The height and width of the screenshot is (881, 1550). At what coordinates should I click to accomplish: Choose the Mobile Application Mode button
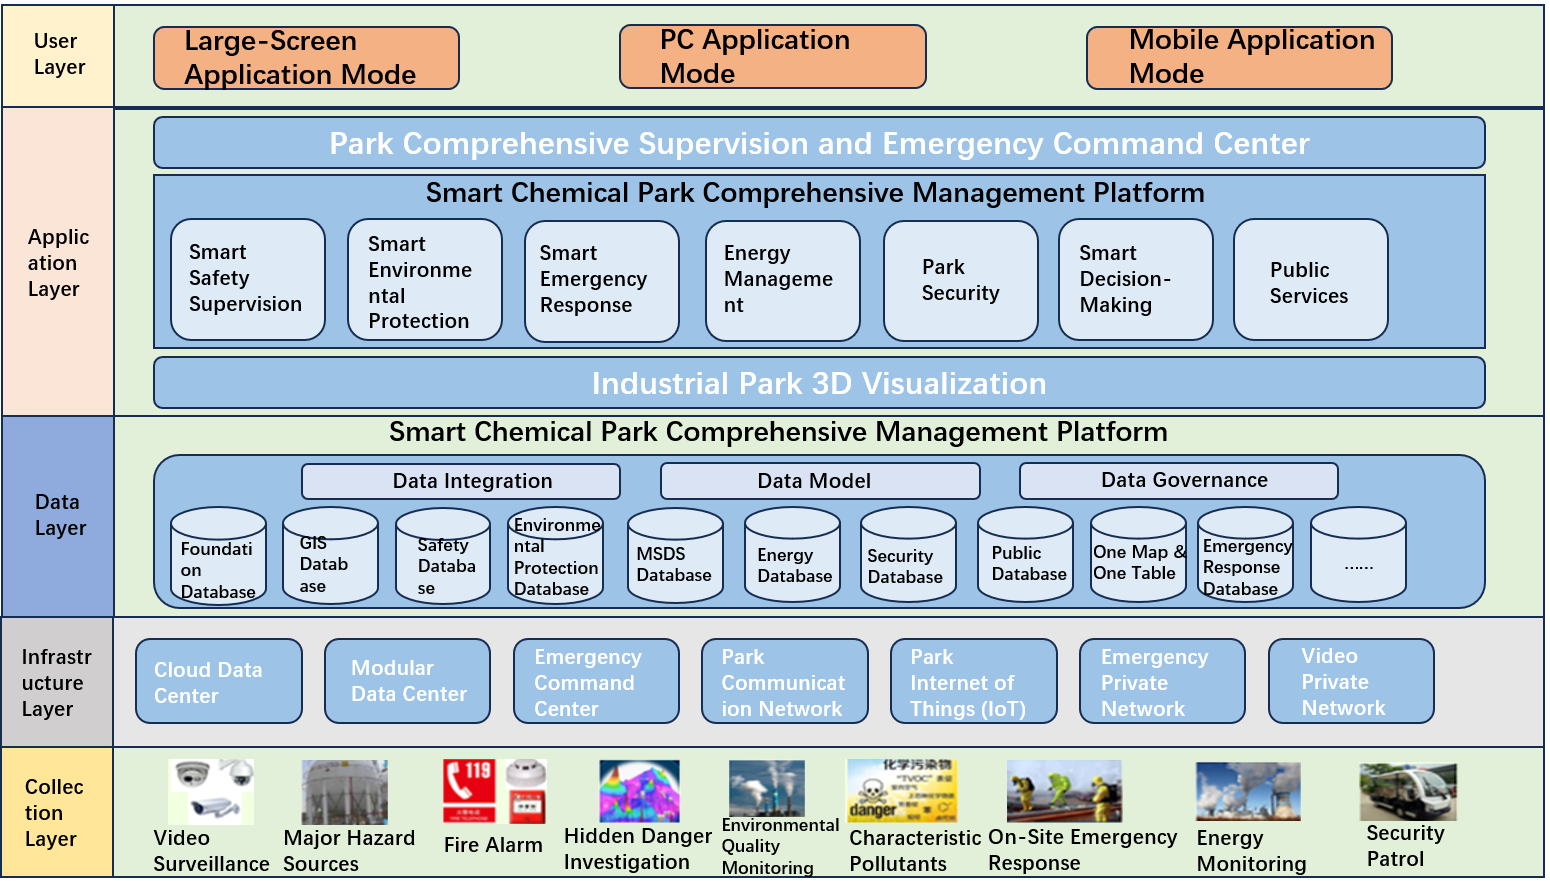coord(1238,57)
